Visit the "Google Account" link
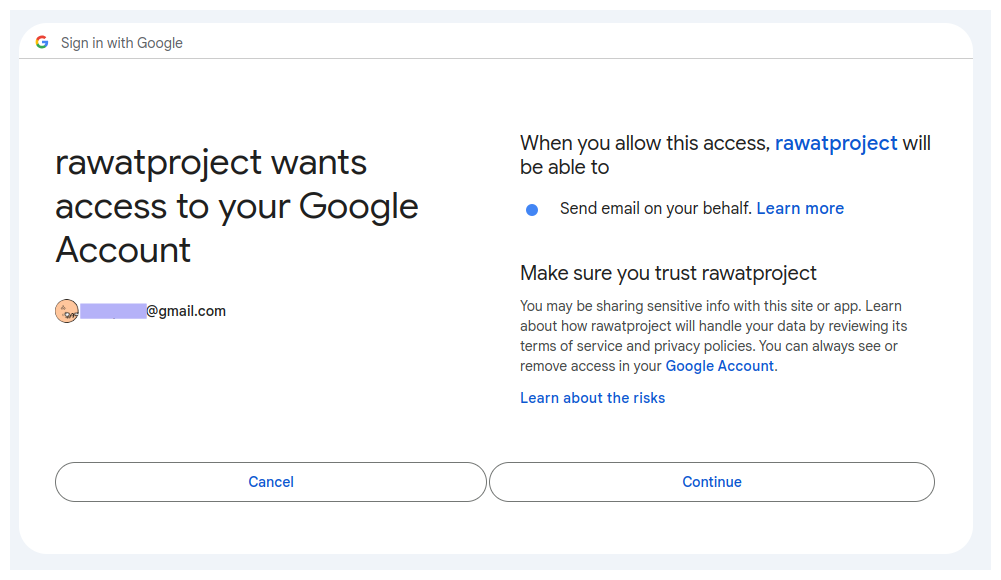 719,366
